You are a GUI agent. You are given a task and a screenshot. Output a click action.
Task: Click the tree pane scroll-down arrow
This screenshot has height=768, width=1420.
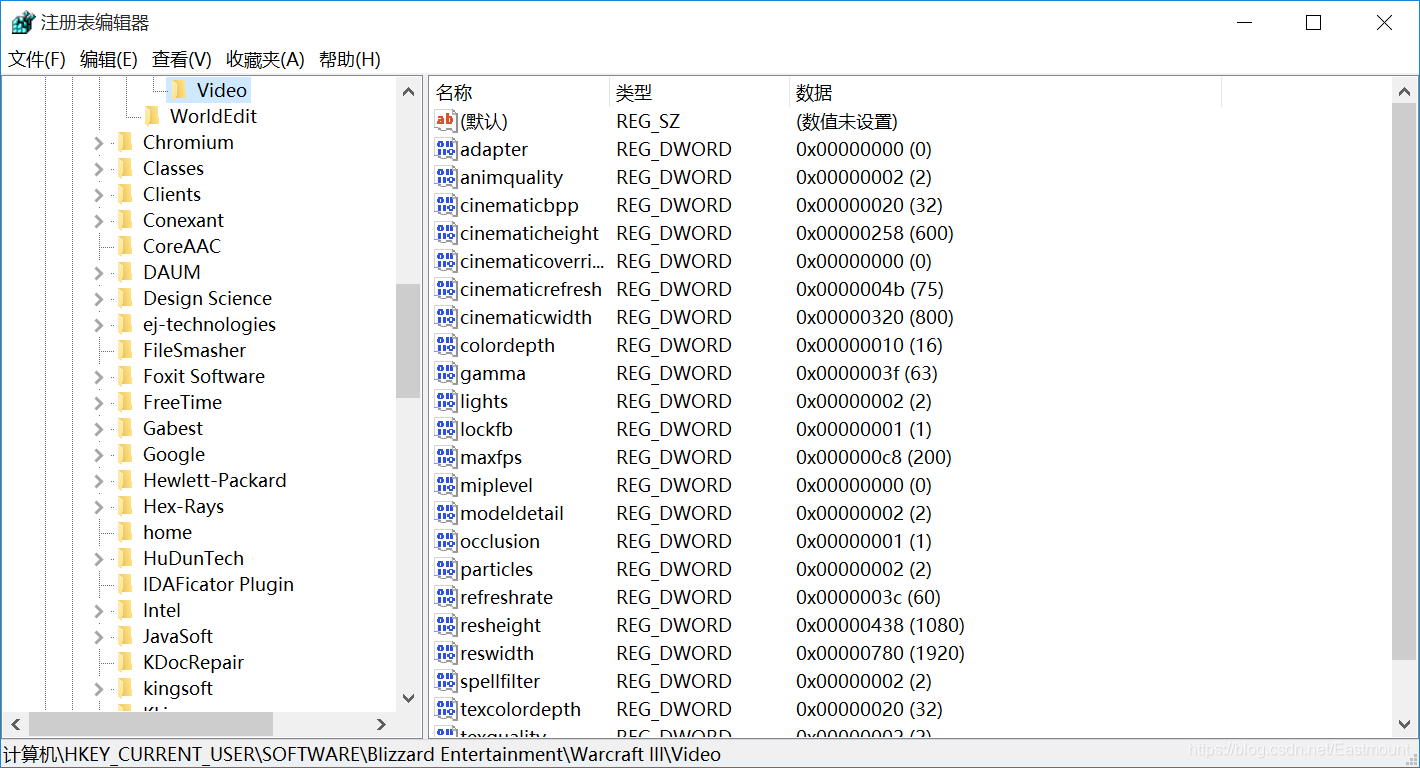point(408,698)
